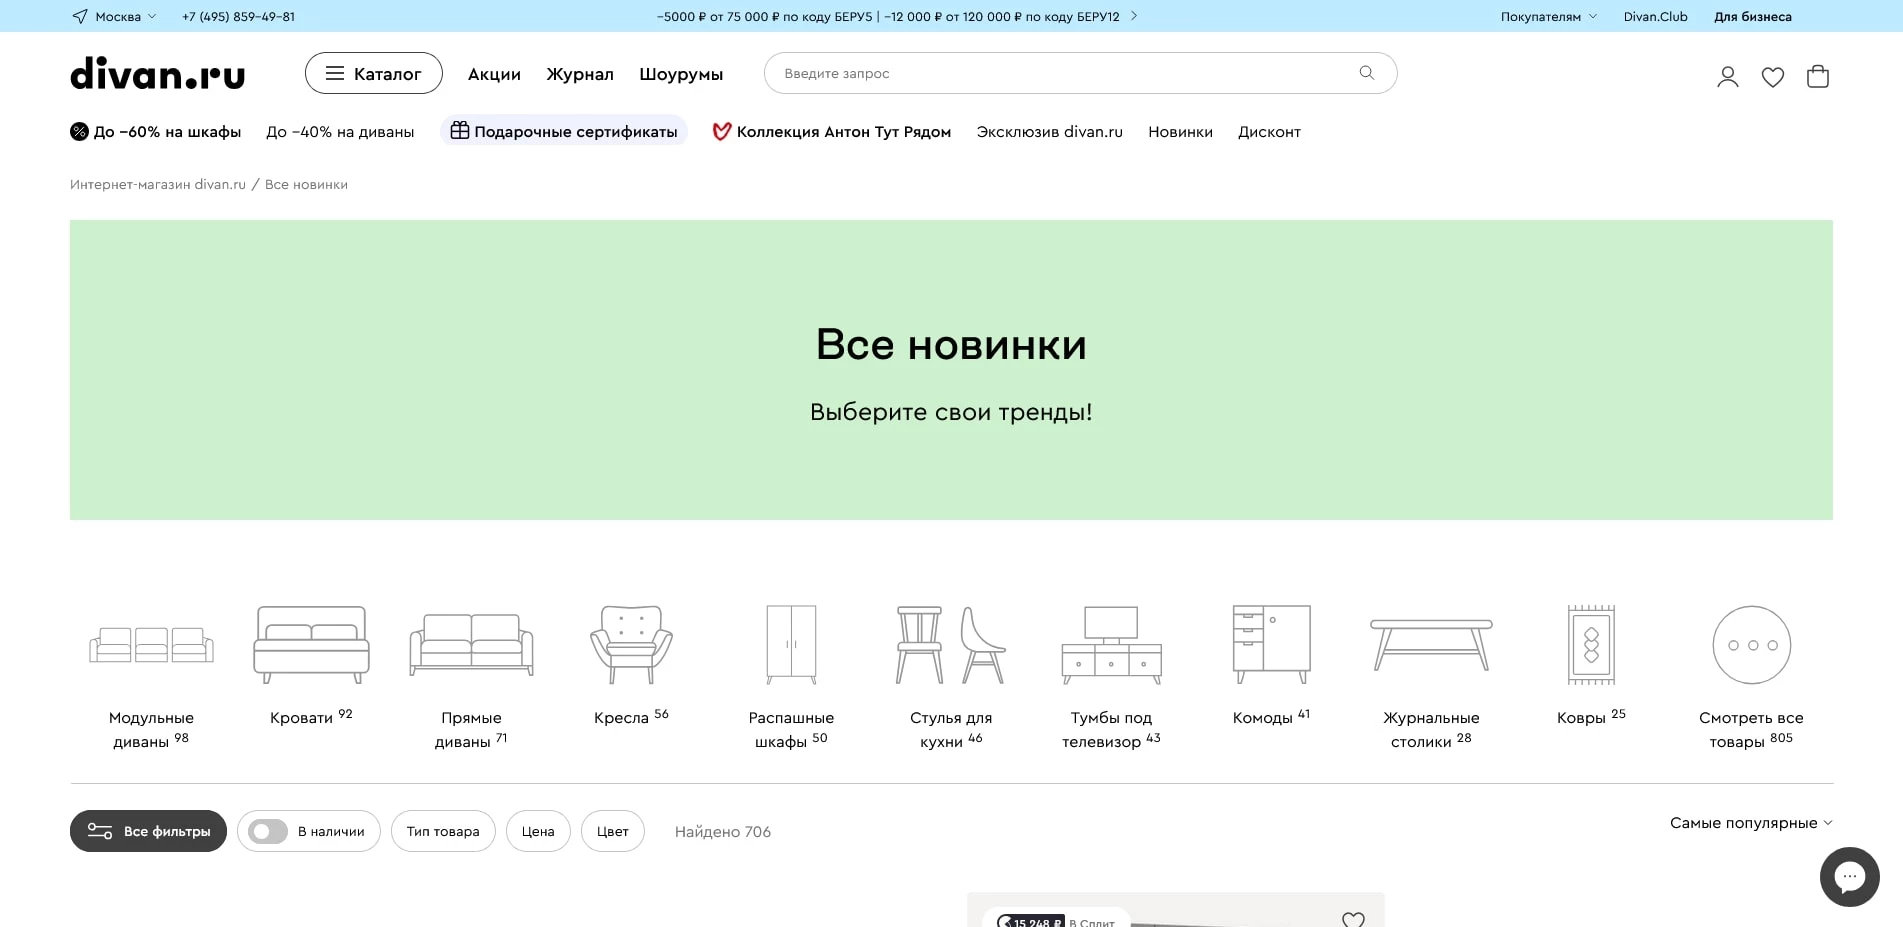Go to the Шоурумы section
The height and width of the screenshot is (927, 1903).
681,74
